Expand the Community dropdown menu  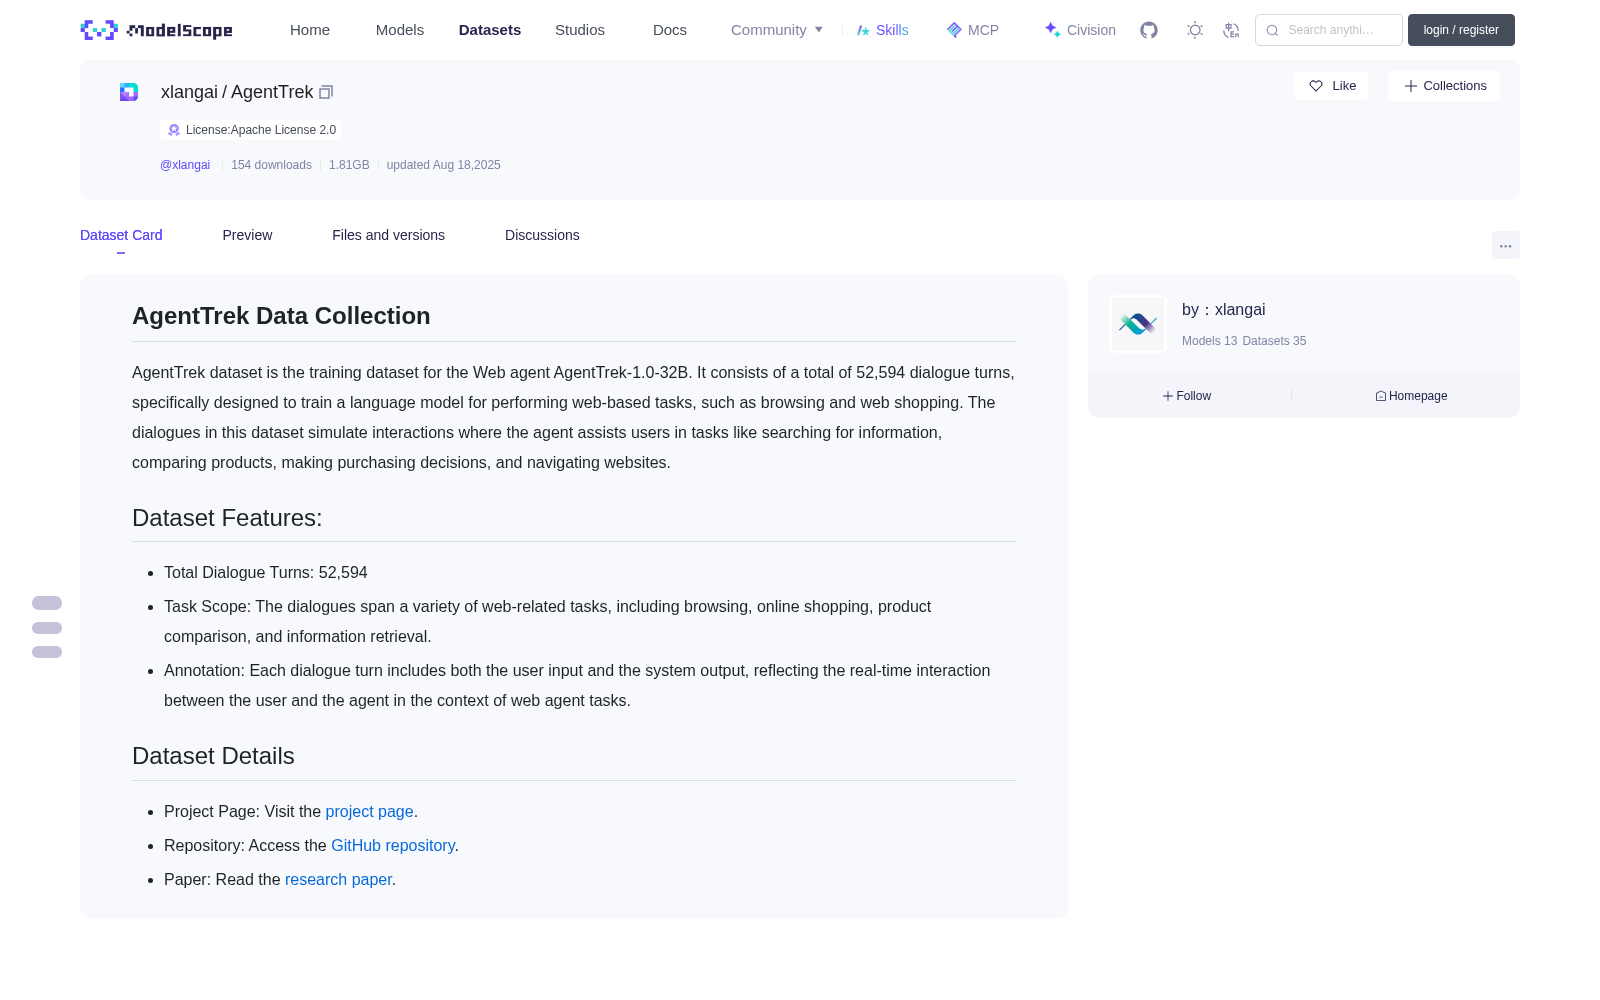pos(777,30)
